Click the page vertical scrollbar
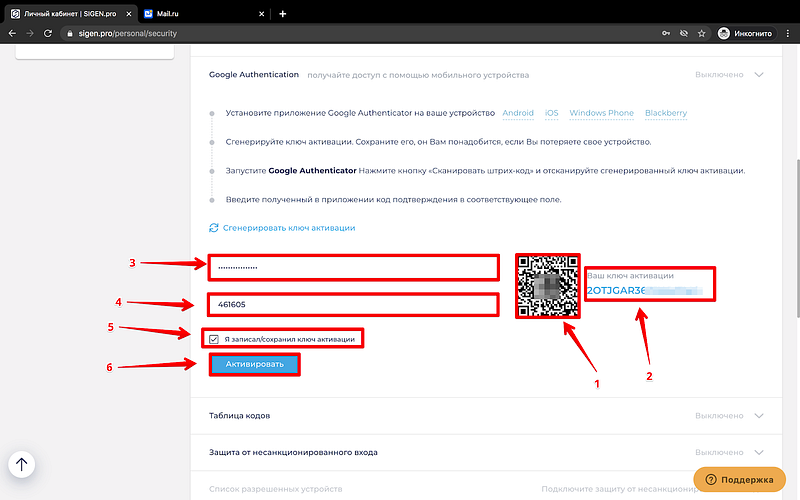The width and height of the screenshot is (800, 500). pos(797,238)
